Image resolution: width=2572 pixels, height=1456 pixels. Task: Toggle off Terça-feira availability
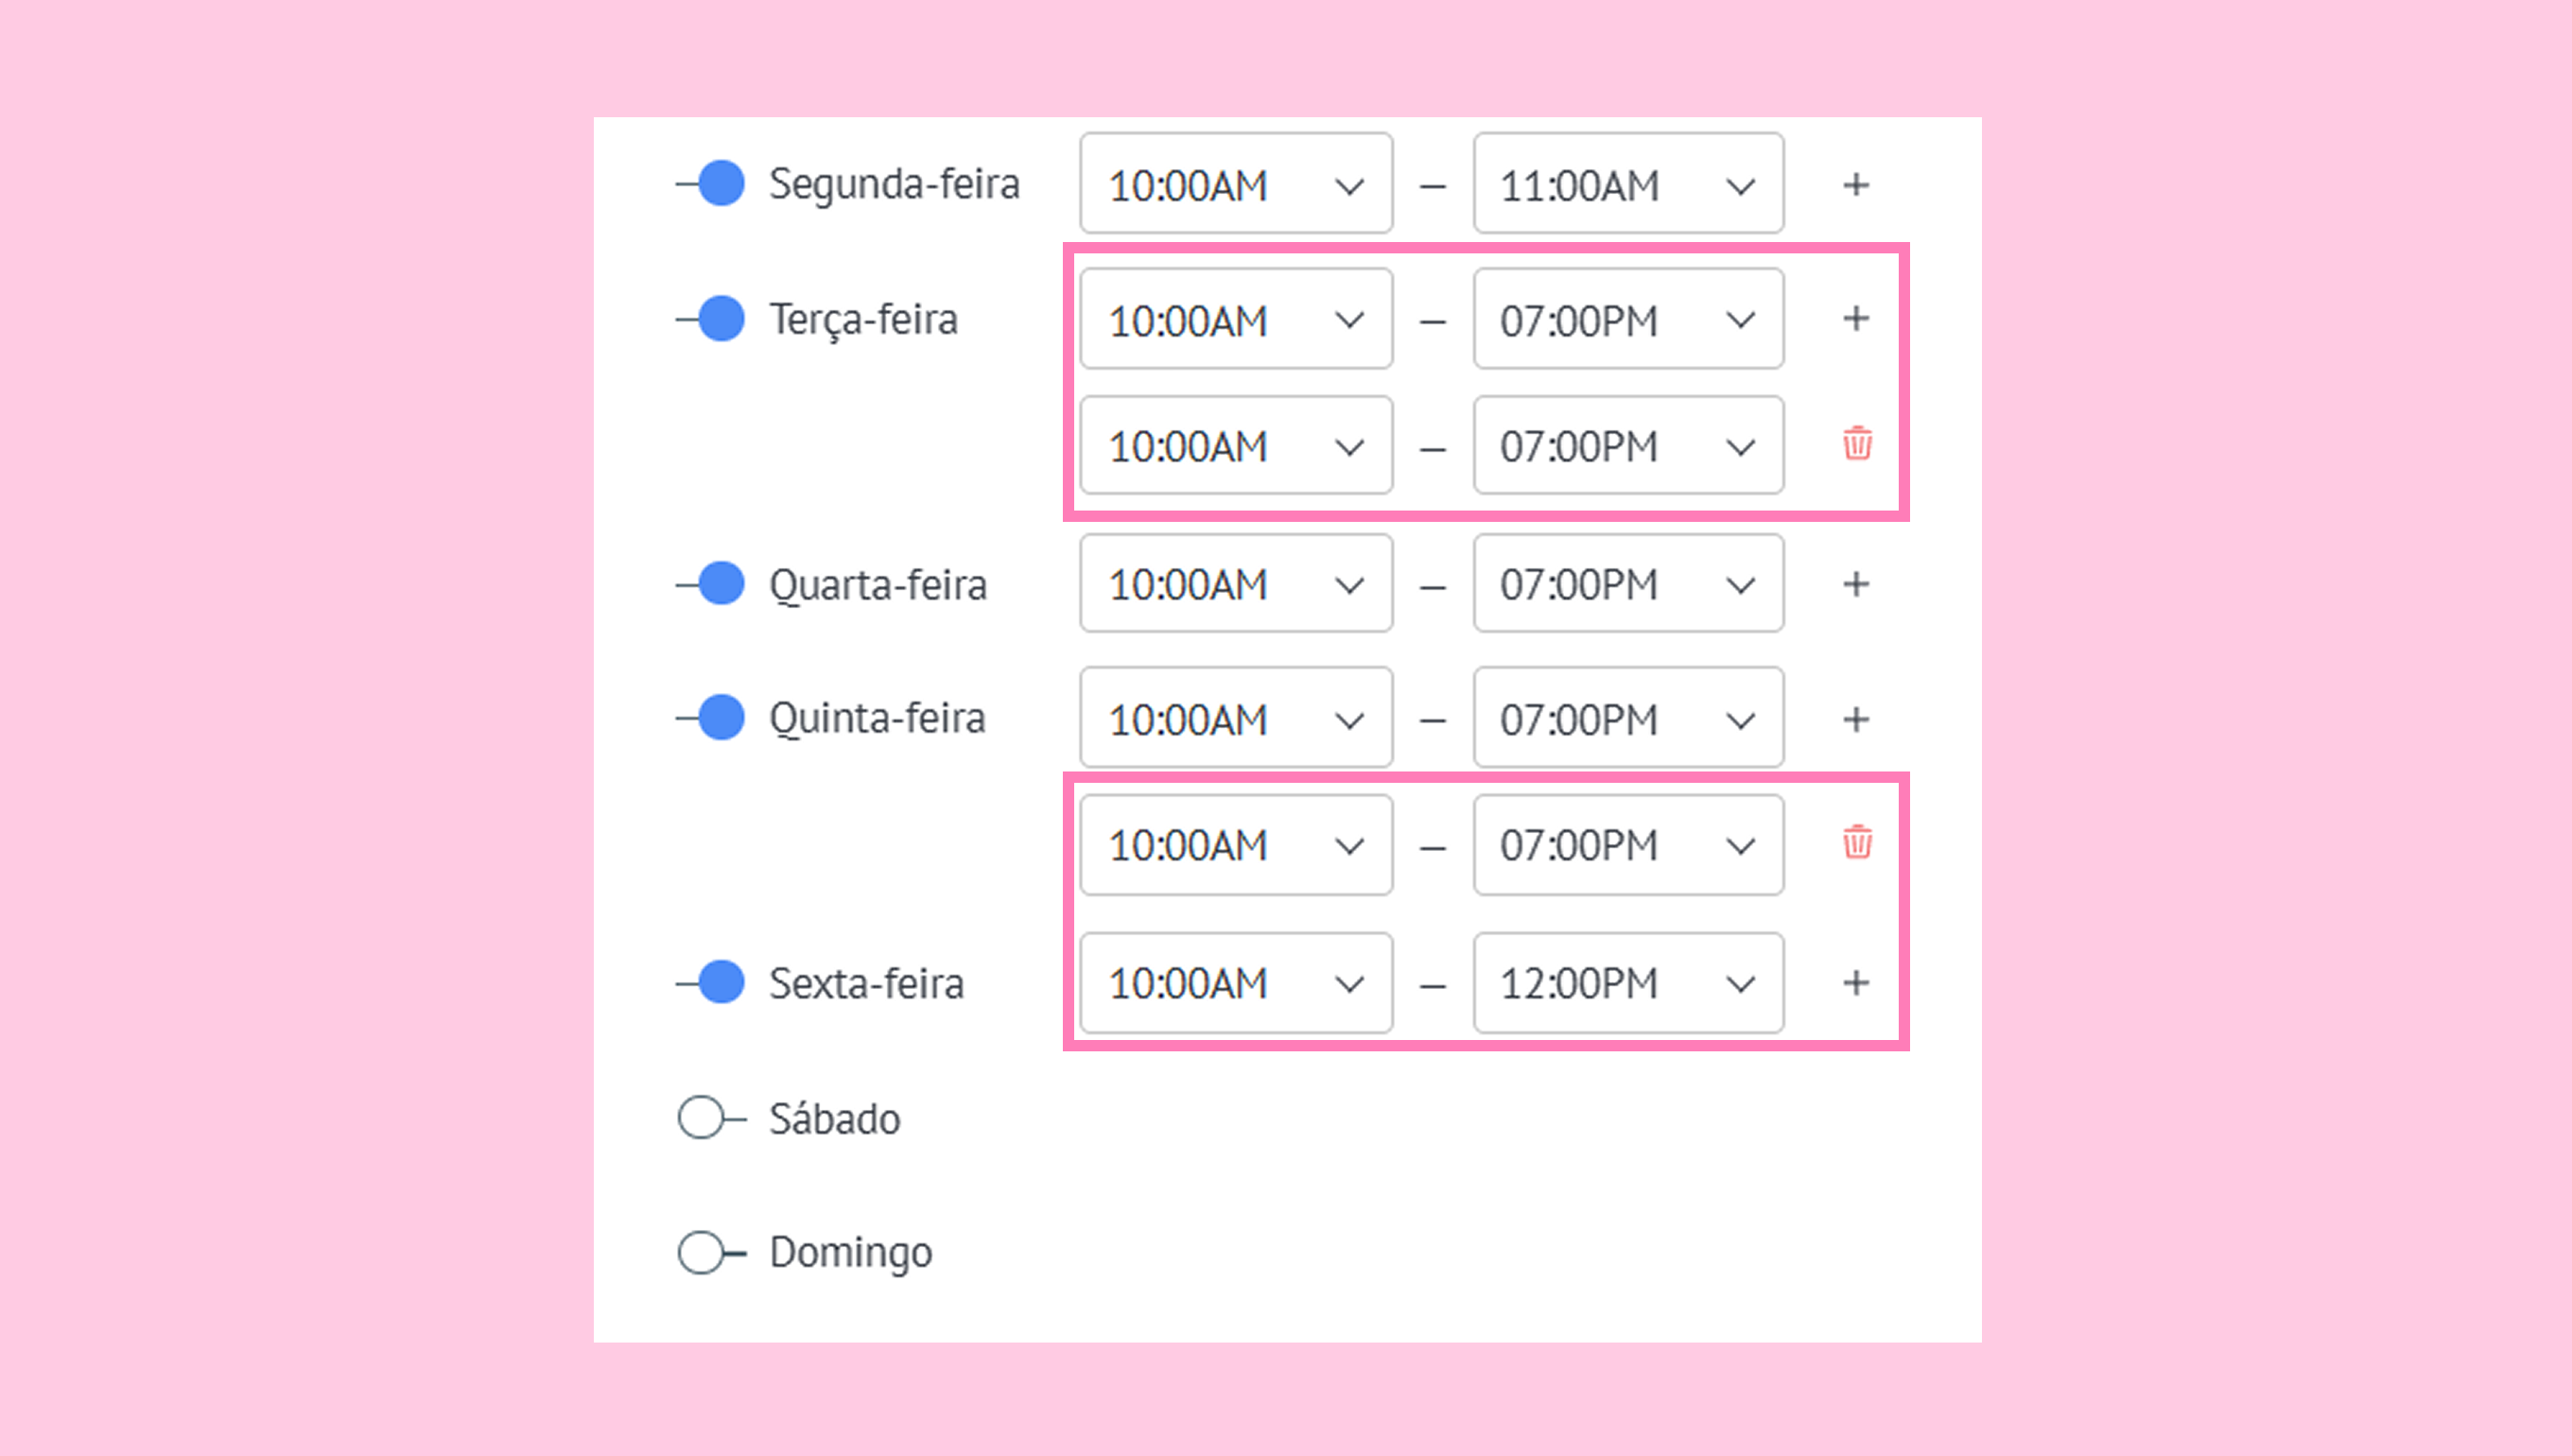coord(712,319)
